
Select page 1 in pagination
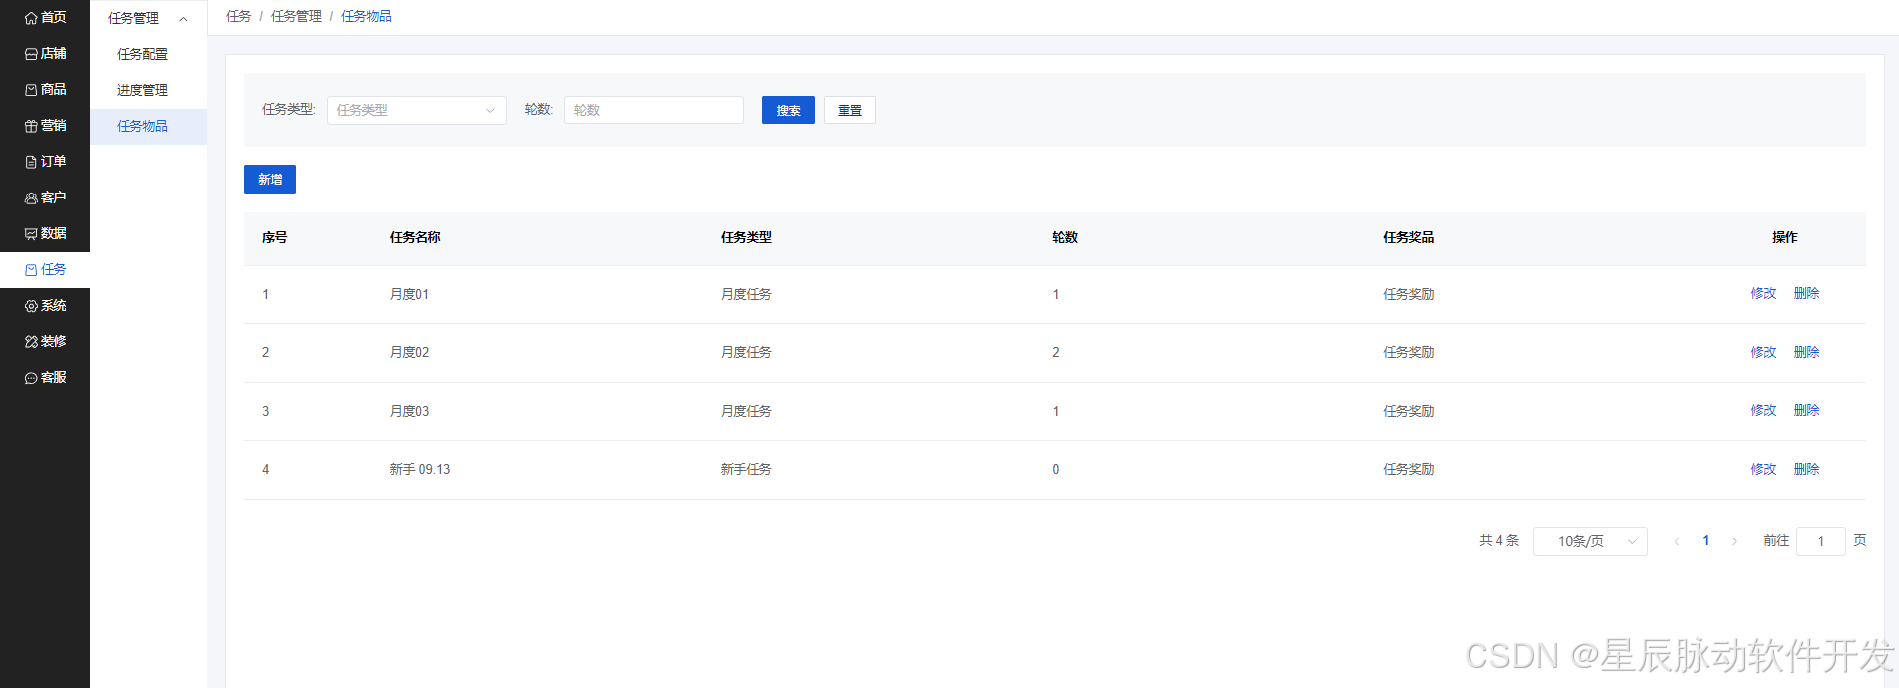pos(1706,541)
